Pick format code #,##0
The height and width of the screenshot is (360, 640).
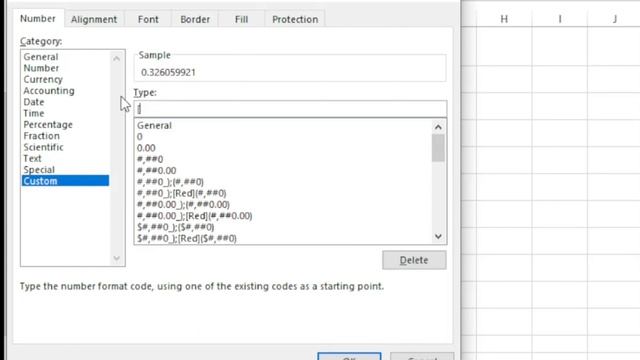(150, 159)
